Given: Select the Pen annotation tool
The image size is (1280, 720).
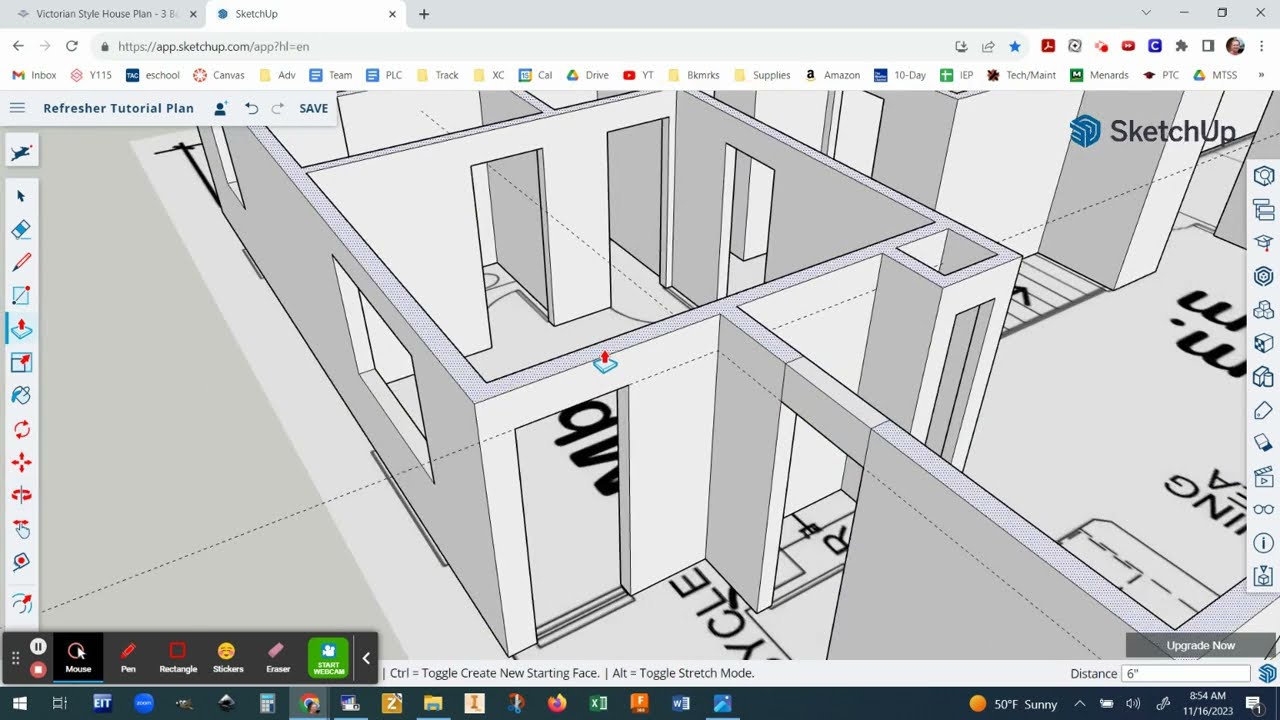Looking at the screenshot, I should (128, 657).
